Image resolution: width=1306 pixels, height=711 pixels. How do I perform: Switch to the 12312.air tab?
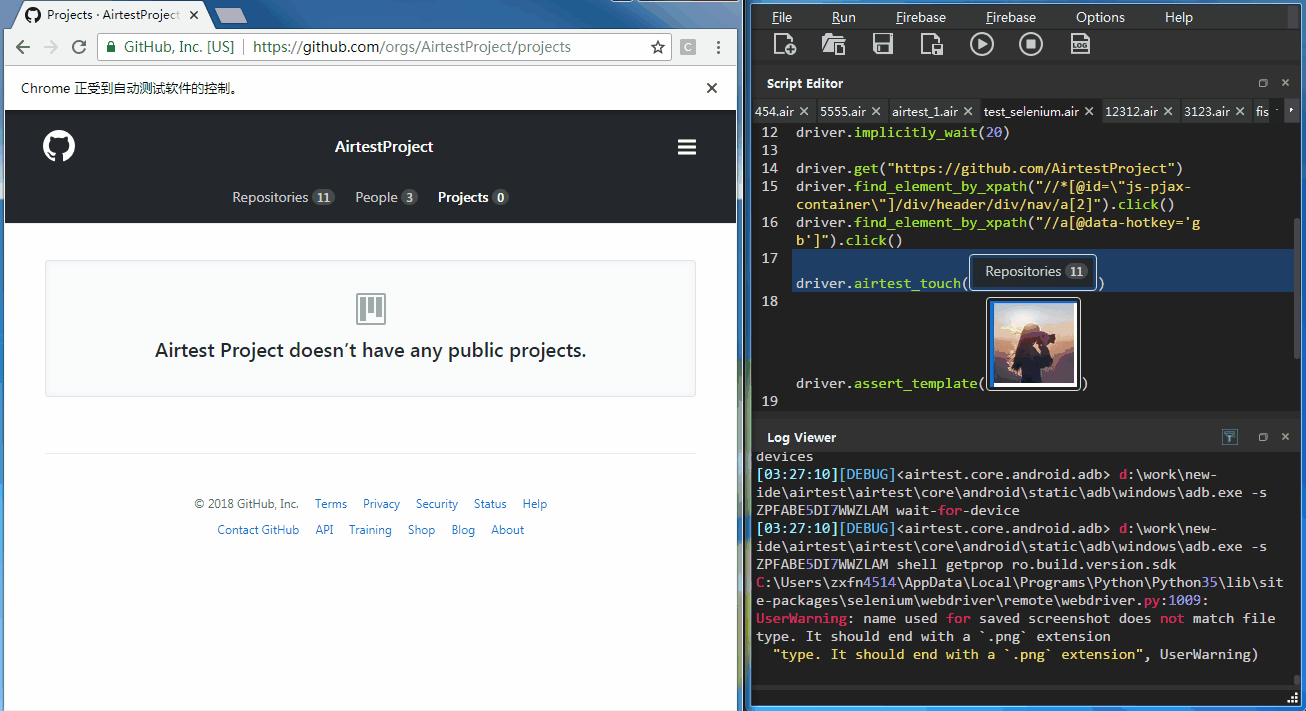coord(1131,112)
